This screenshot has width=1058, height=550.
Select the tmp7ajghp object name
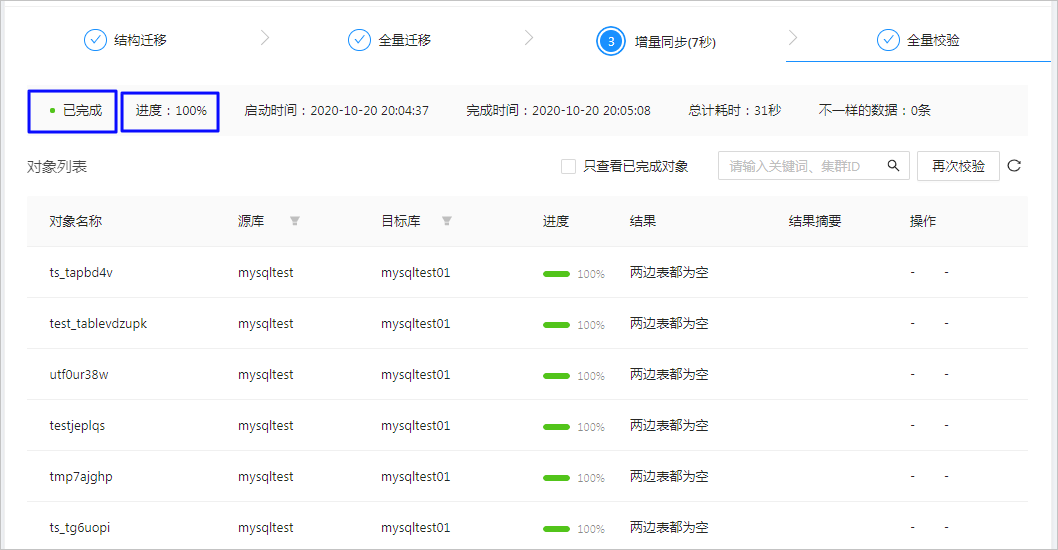(x=81, y=476)
